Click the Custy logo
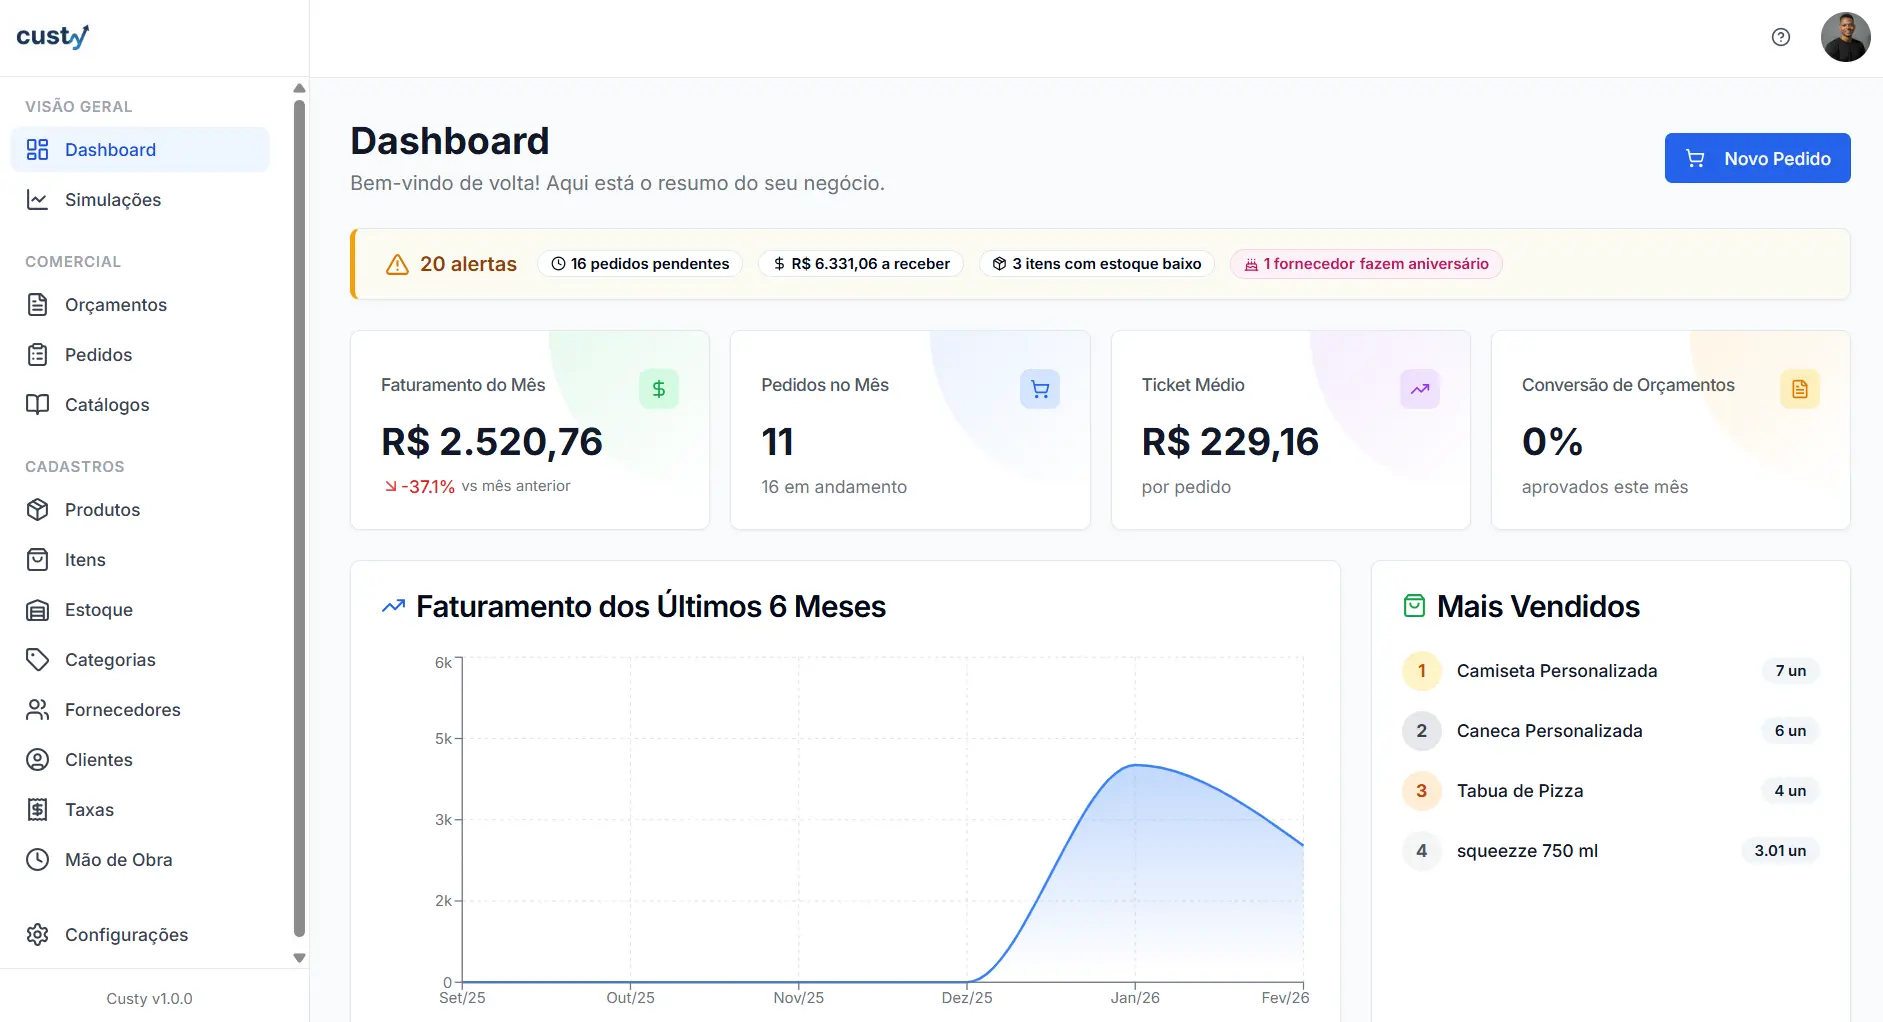Viewport: 1883px width, 1022px height. 52,36
